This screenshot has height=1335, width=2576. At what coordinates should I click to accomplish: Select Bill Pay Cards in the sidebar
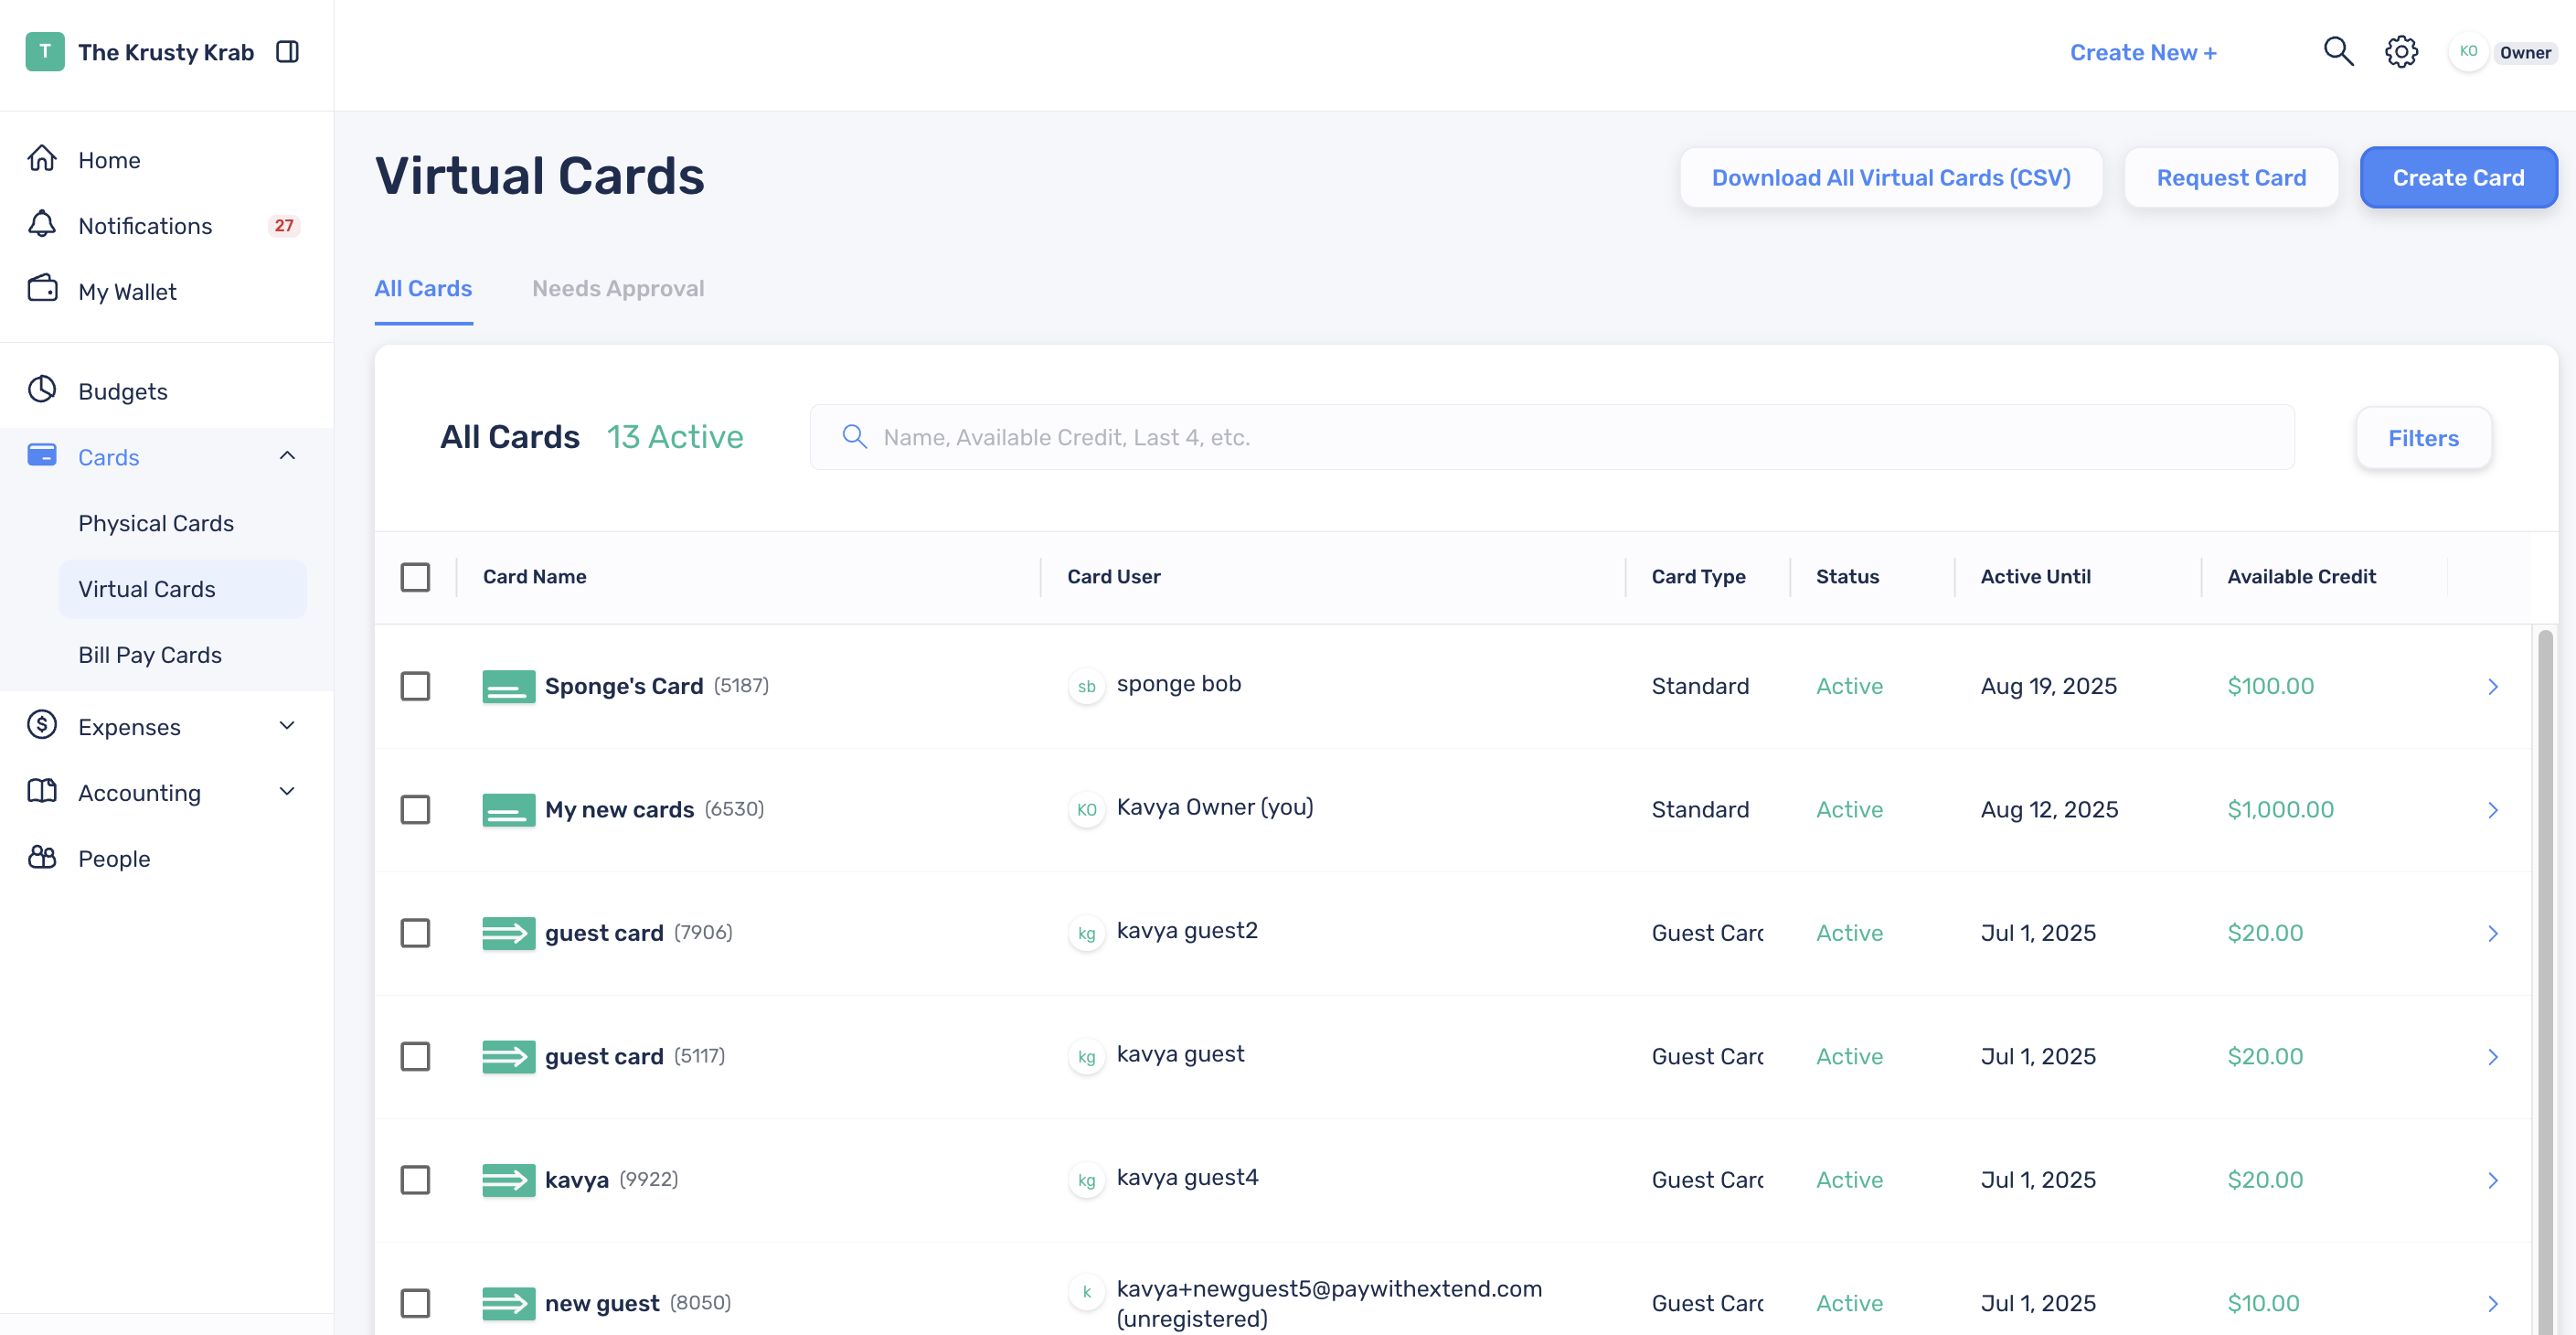tap(150, 654)
